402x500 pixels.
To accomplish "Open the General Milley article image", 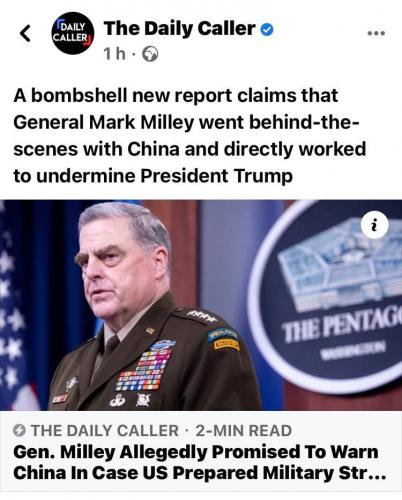I will click(201, 305).
